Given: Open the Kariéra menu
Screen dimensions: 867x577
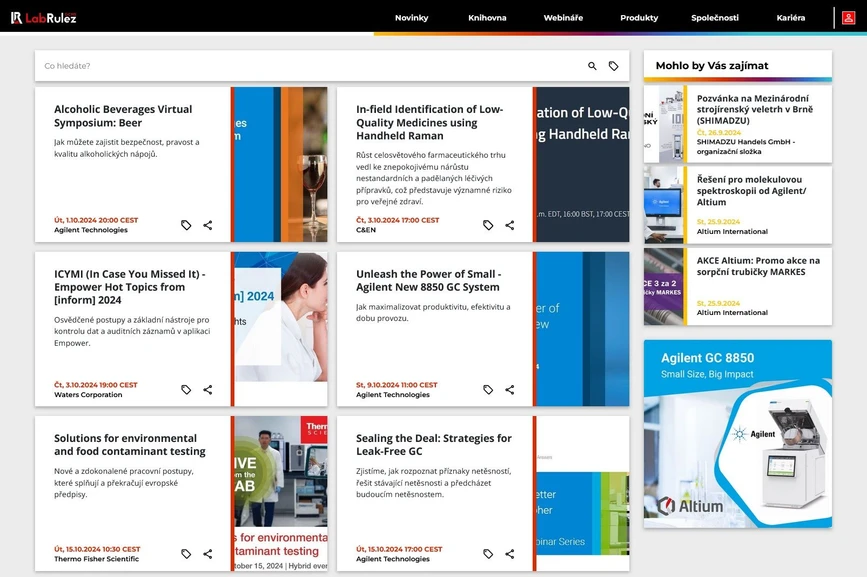Looking at the screenshot, I should [x=791, y=17].
